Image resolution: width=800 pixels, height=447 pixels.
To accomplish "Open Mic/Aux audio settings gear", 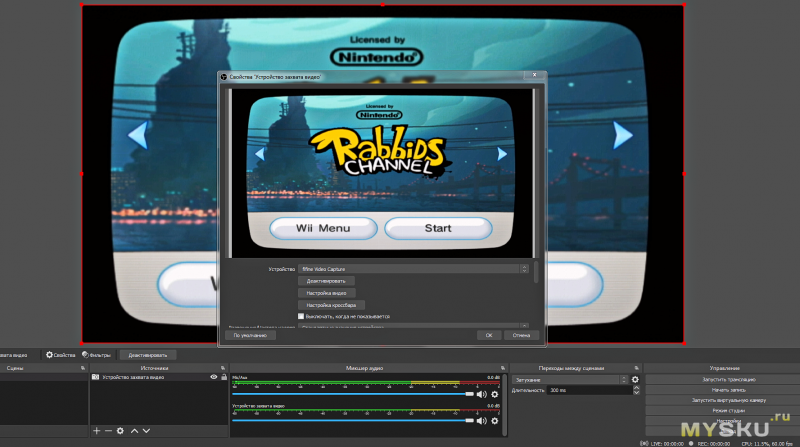I will point(494,394).
